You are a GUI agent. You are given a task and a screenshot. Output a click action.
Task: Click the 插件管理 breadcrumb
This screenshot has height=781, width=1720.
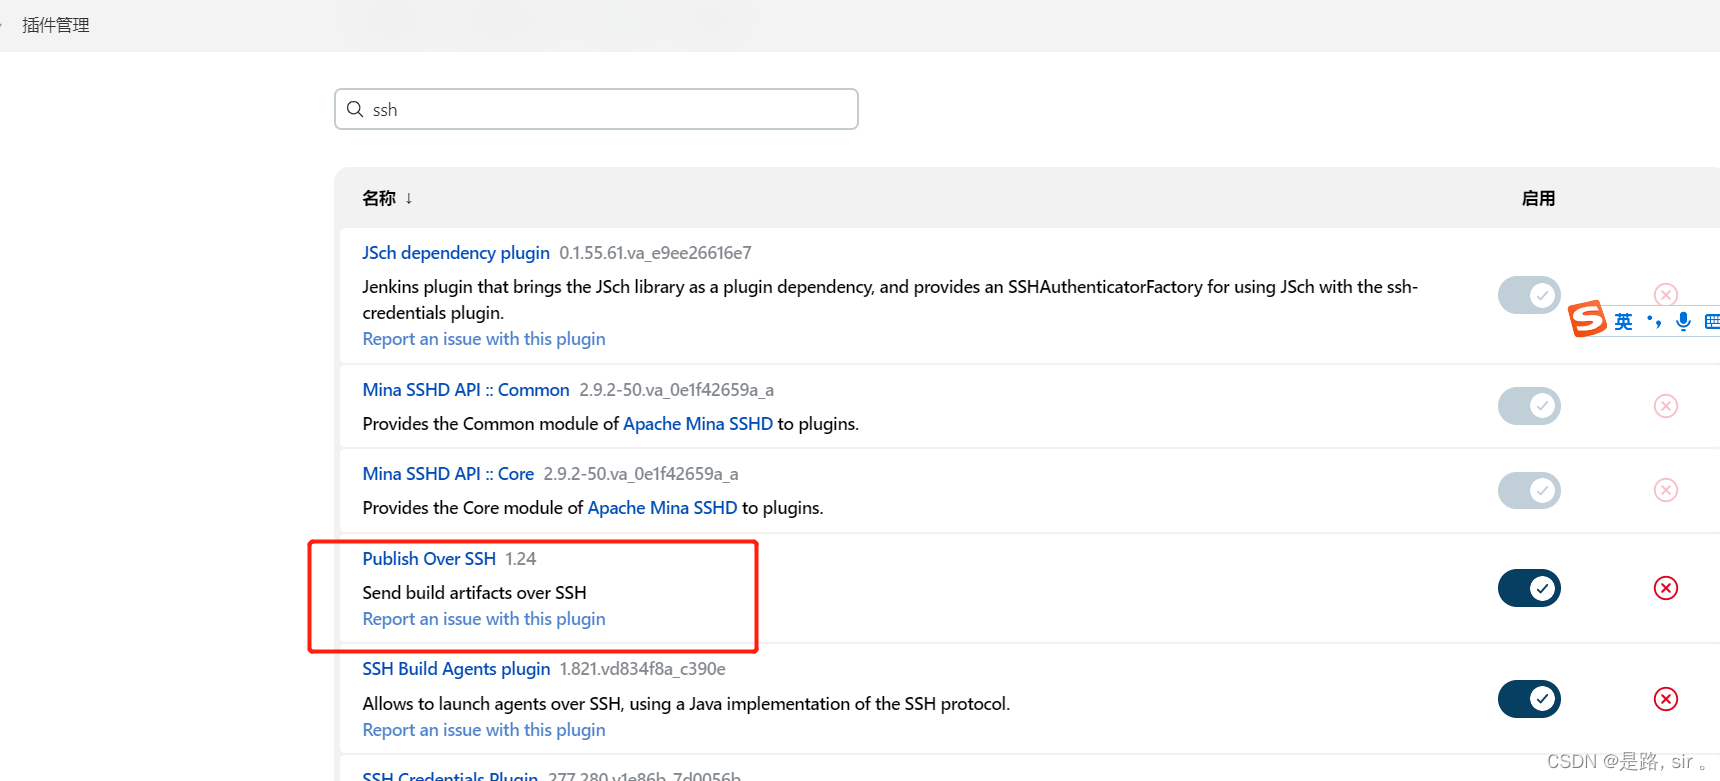56,25
